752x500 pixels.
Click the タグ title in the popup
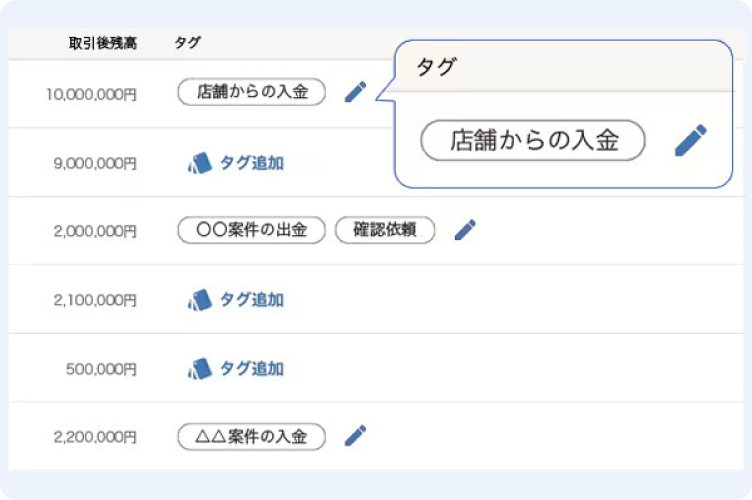436,67
